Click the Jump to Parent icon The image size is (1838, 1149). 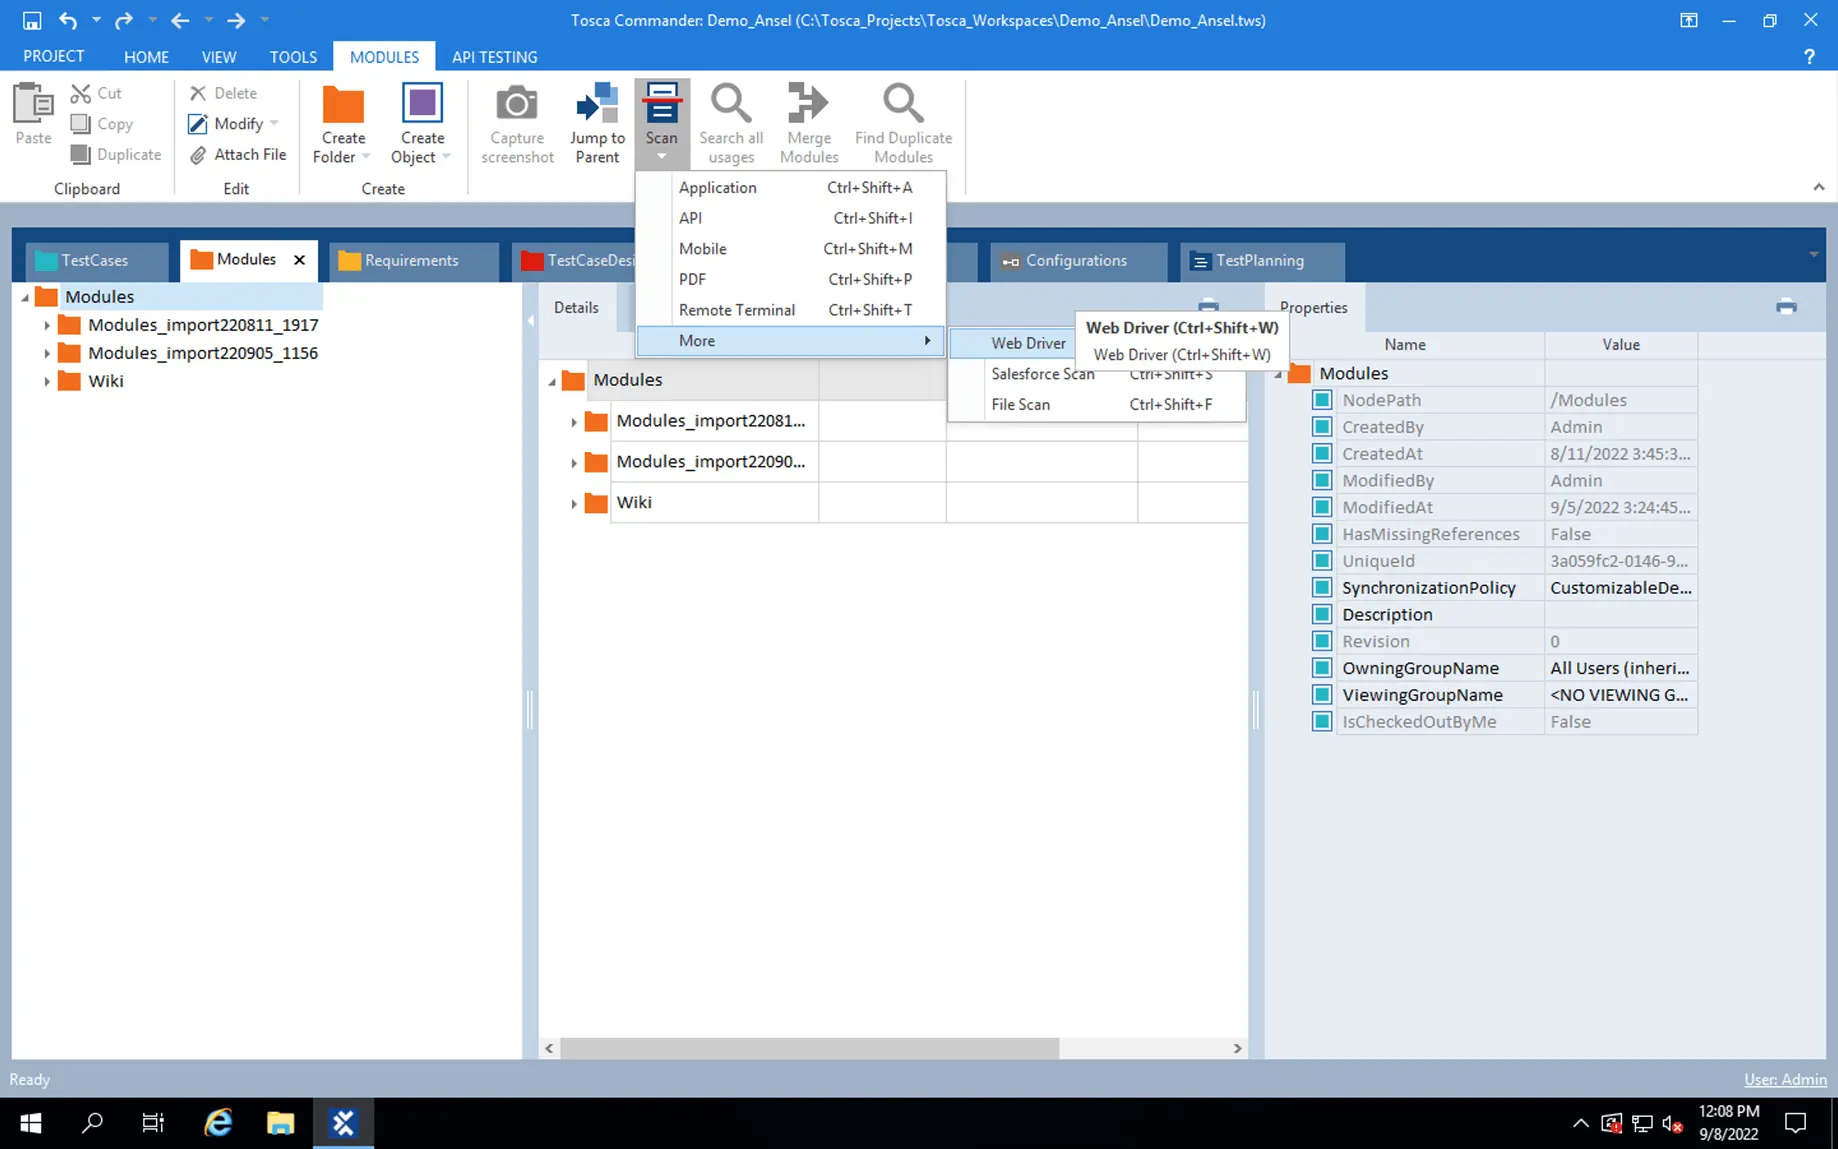[597, 105]
